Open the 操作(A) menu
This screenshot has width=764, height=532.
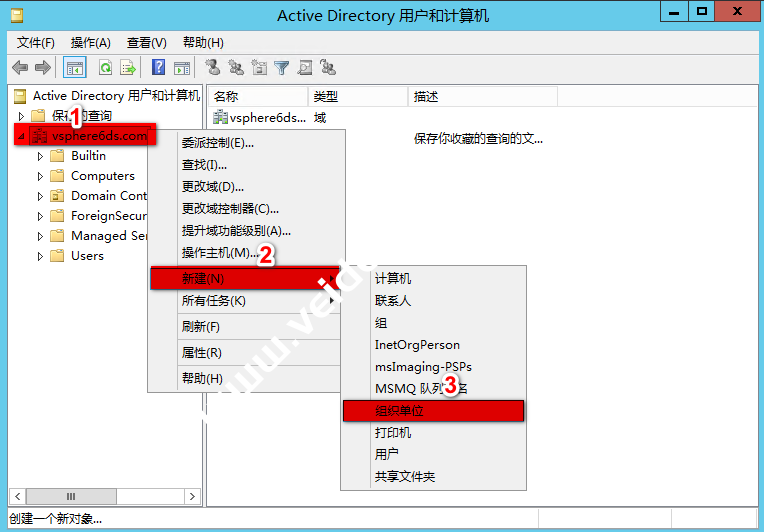(91, 43)
